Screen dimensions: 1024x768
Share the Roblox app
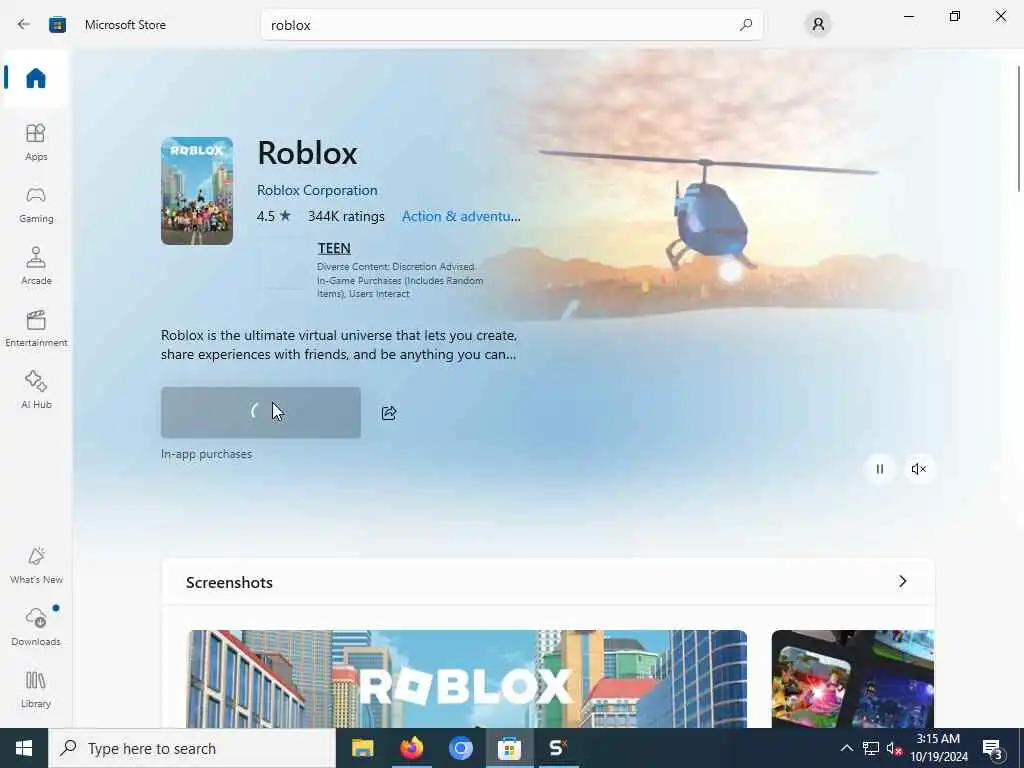[389, 413]
